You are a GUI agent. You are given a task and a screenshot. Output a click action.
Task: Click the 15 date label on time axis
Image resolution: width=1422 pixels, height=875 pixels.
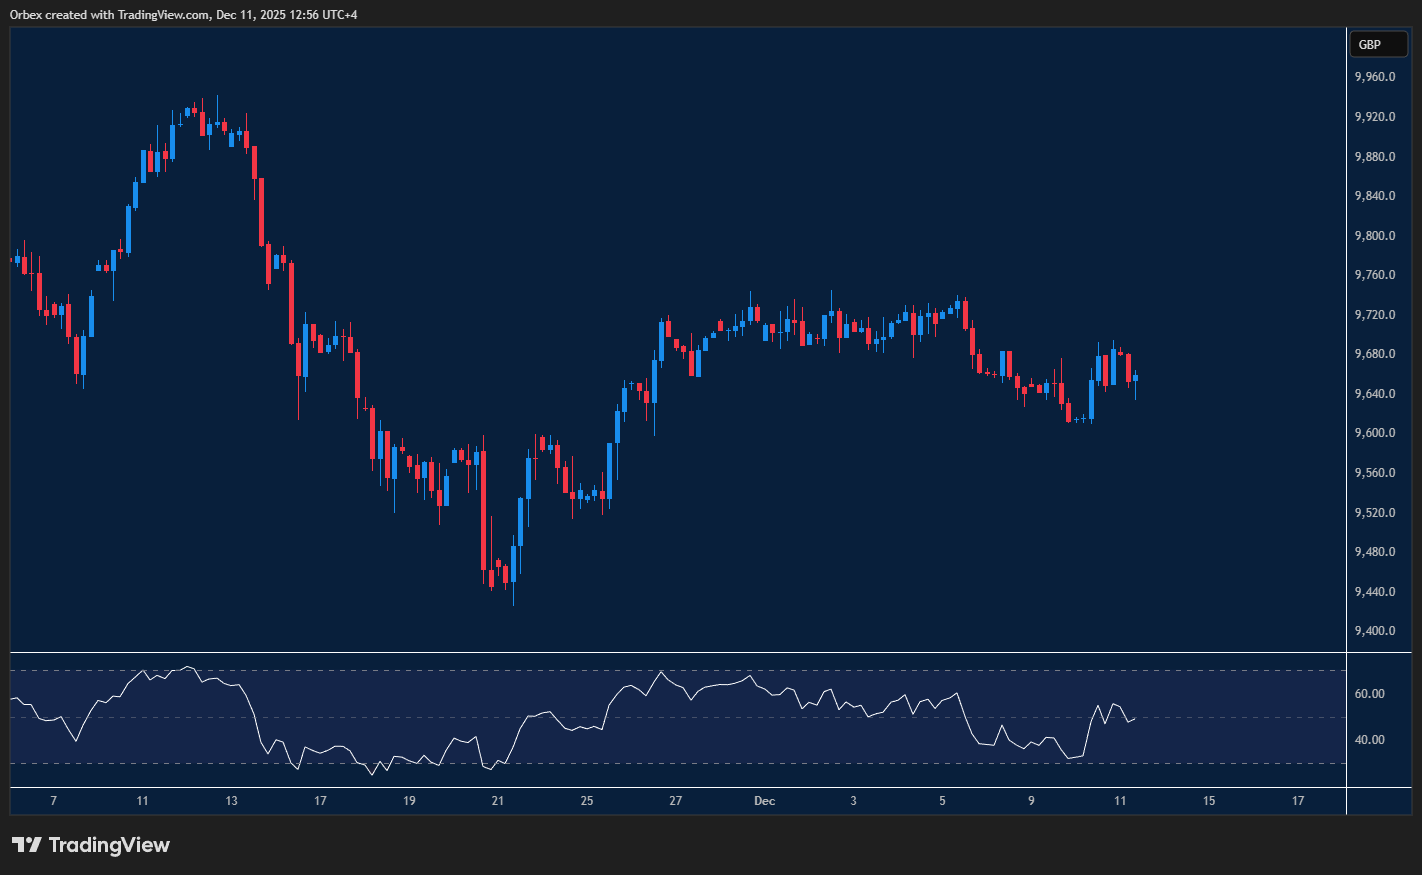(x=1209, y=801)
